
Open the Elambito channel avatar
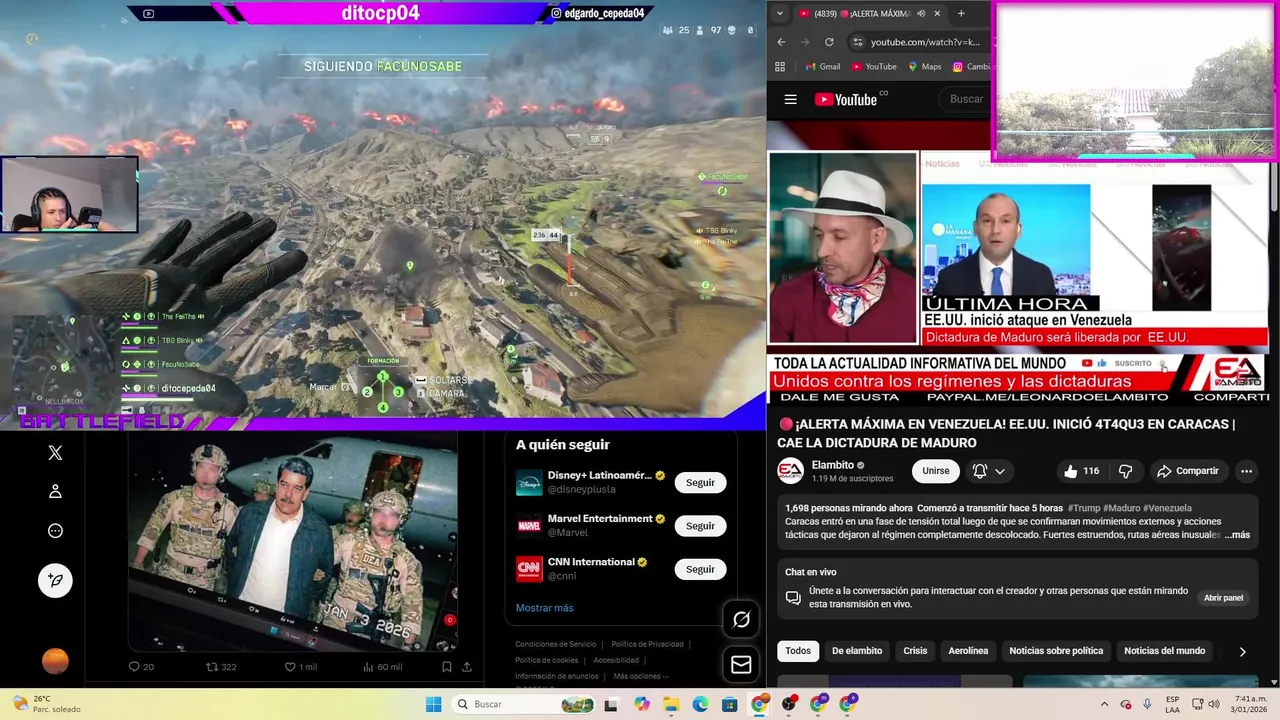[x=790, y=471]
